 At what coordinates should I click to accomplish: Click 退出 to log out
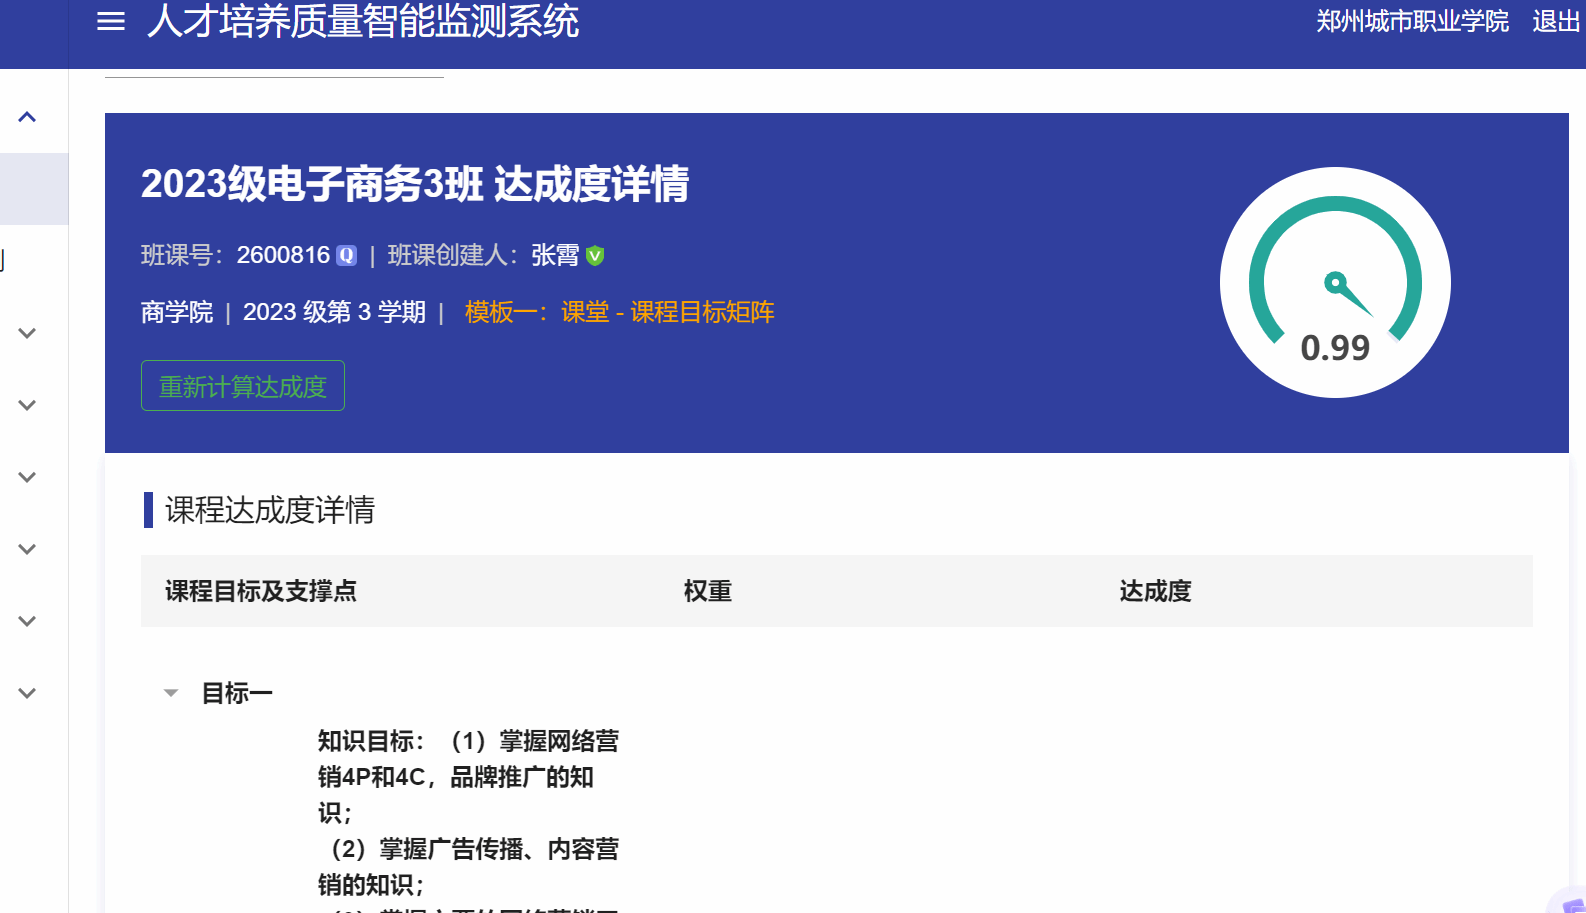coord(1555,21)
